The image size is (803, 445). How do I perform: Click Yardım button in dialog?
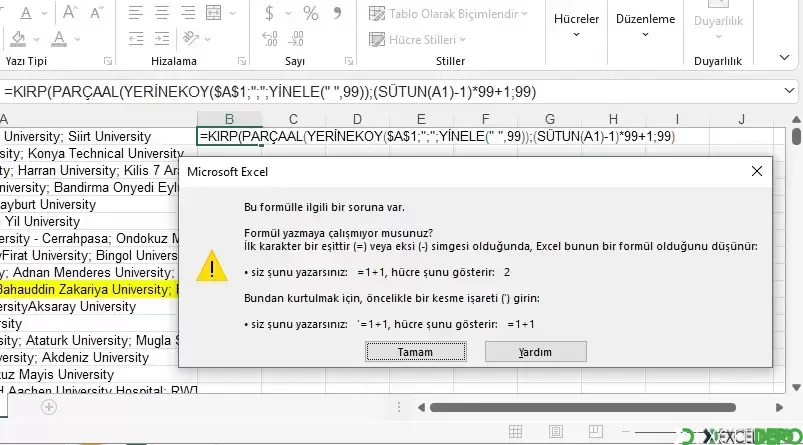(535, 352)
